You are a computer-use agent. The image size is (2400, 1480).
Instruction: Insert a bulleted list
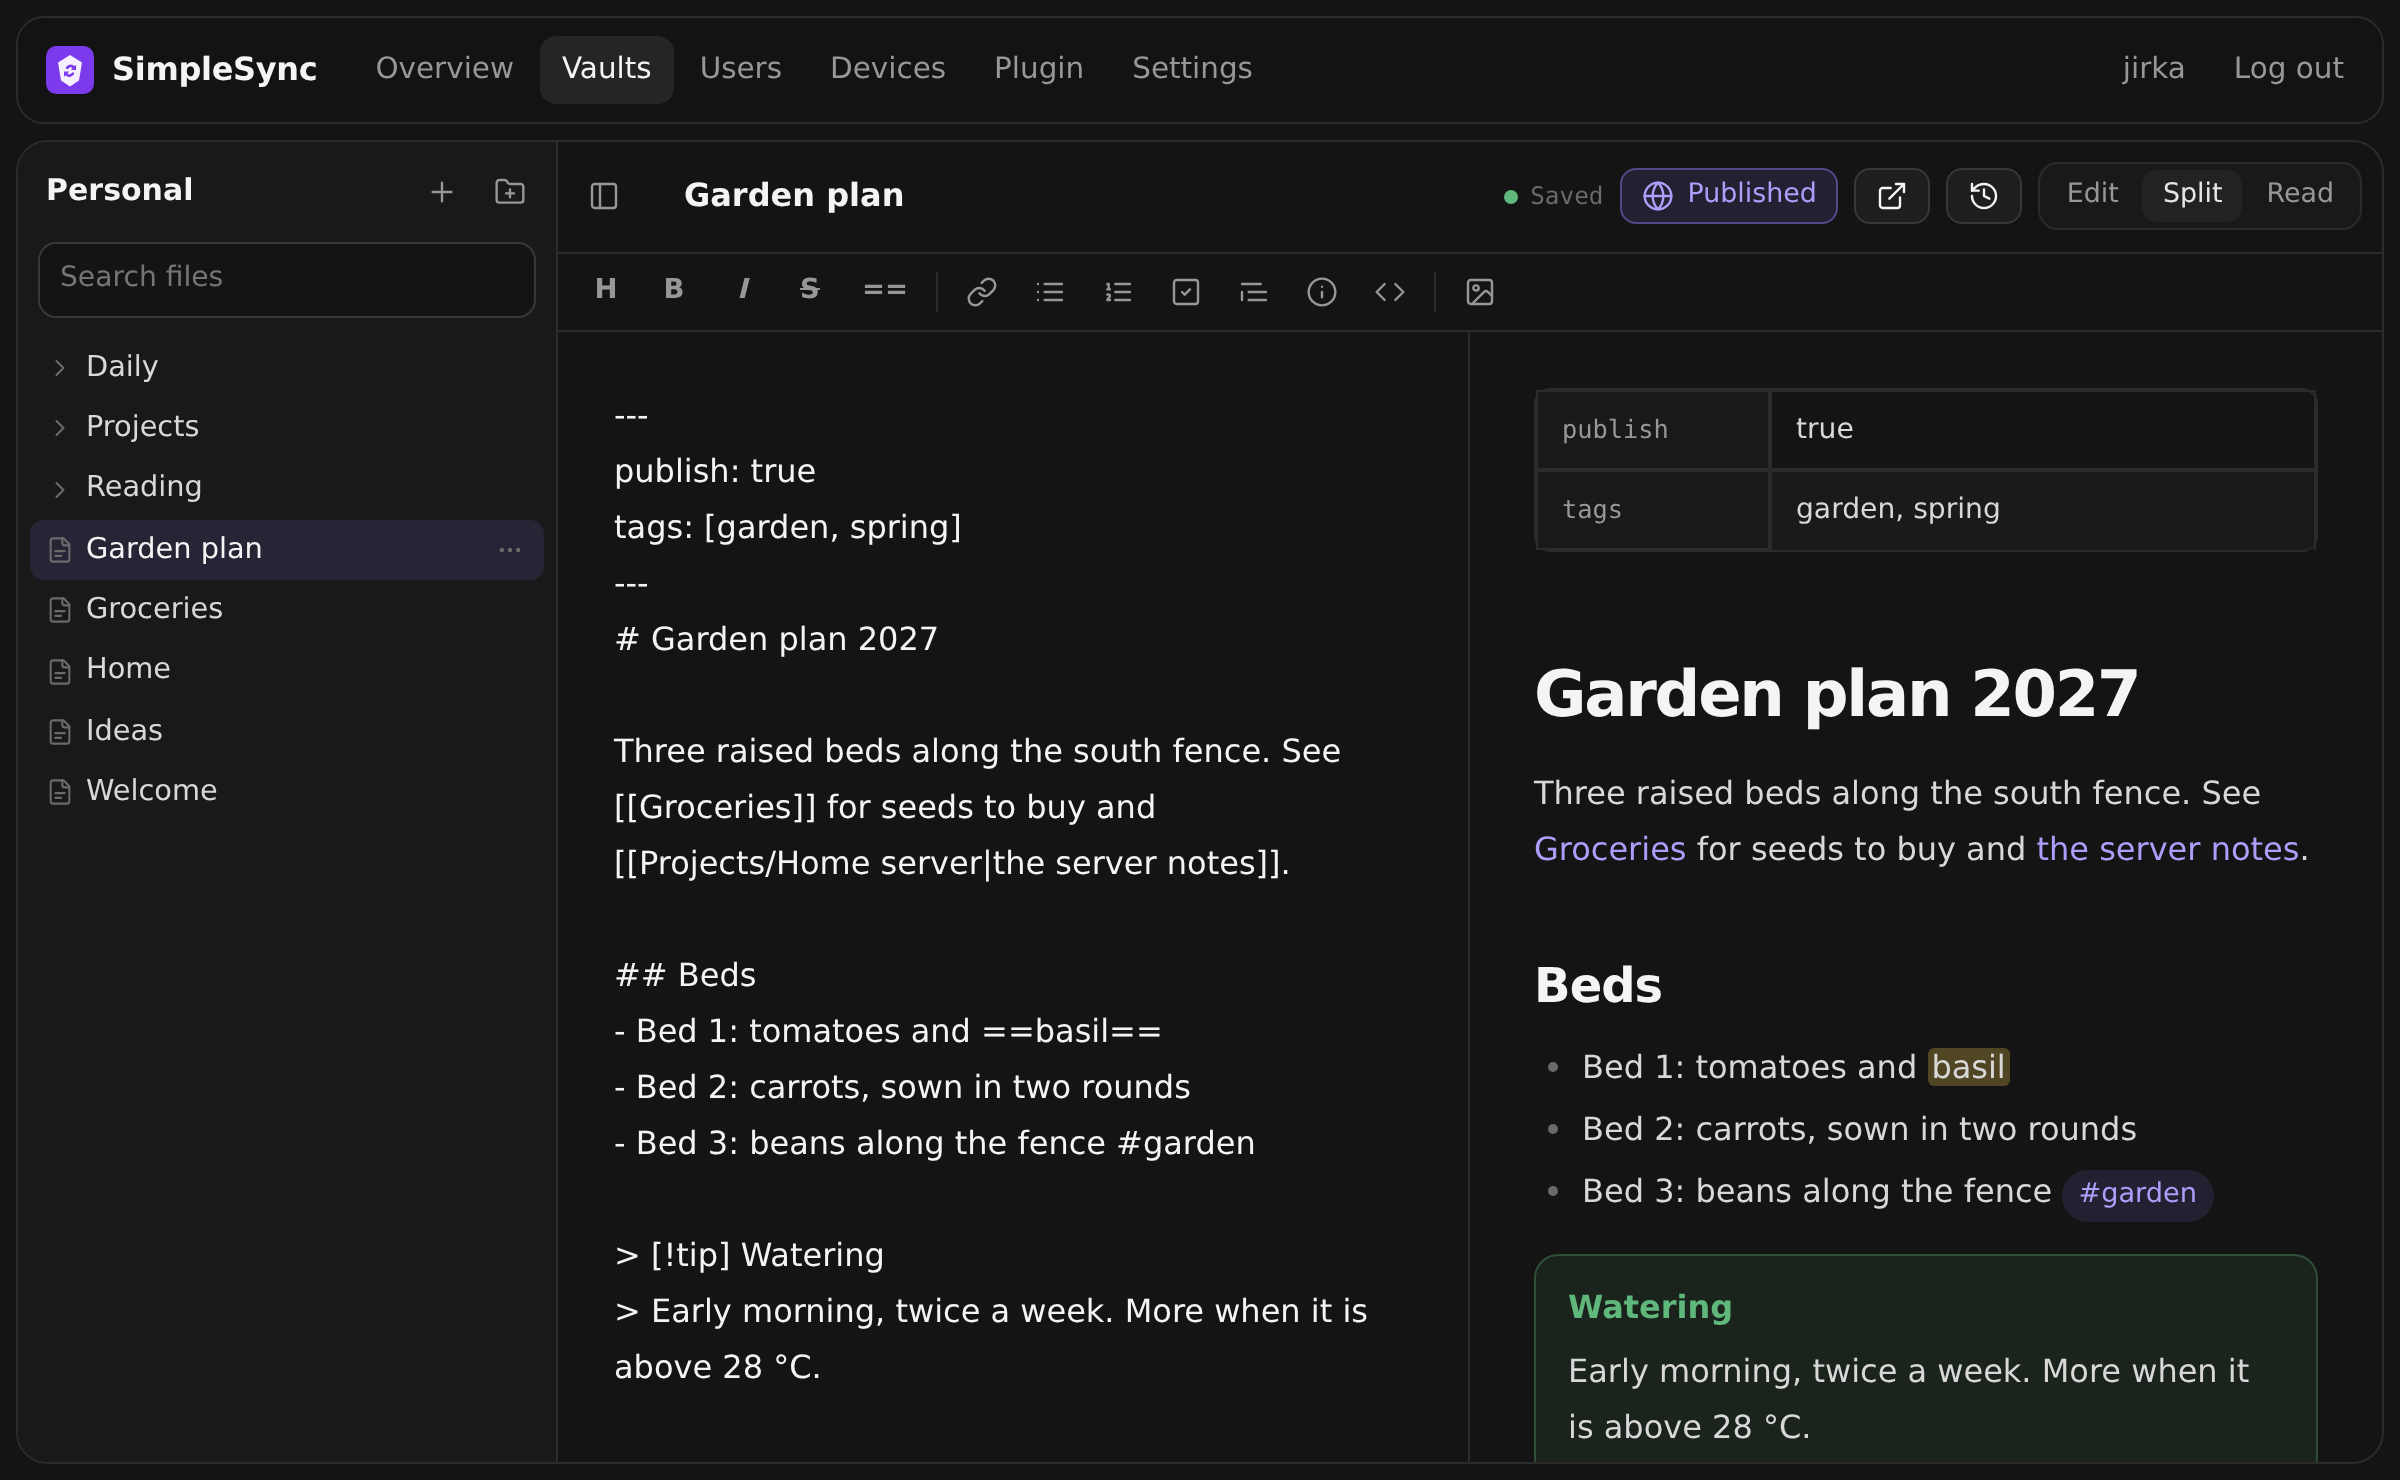[1050, 292]
